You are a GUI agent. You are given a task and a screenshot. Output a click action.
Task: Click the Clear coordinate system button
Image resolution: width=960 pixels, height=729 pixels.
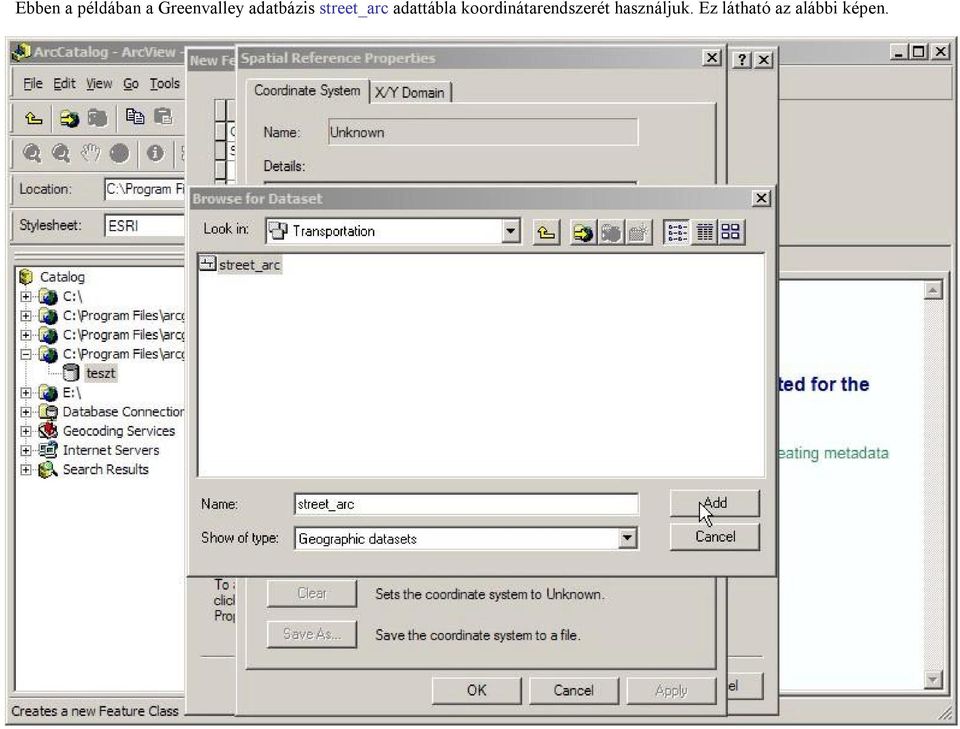pyautogui.click(x=312, y=593)
